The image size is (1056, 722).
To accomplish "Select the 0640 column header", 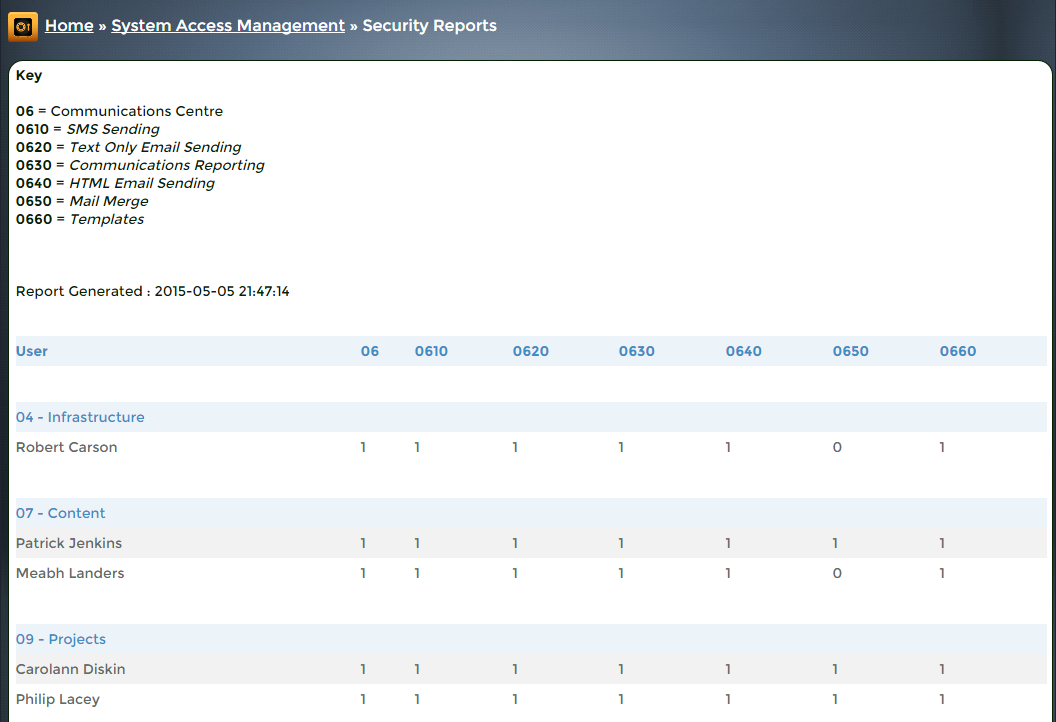I will tap(743, 351).
